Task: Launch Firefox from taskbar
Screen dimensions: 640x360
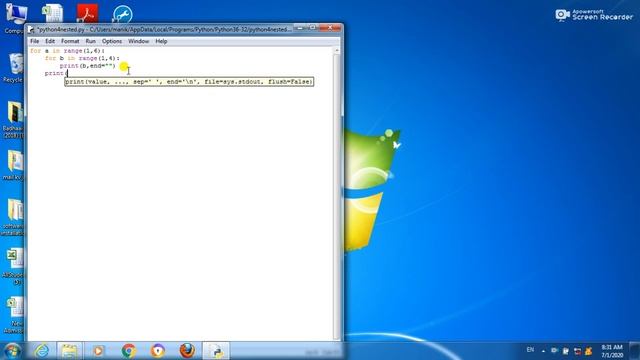Action: (187, 351)
